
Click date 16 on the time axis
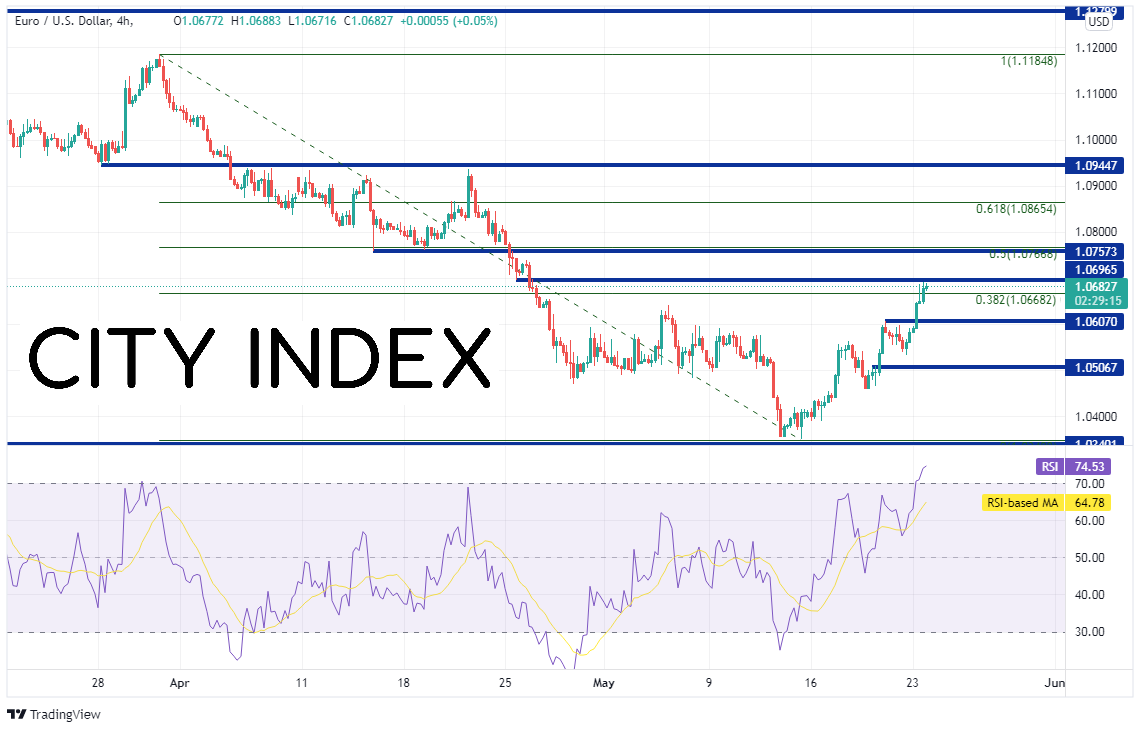pyautogui.click(x=811, y=684)
